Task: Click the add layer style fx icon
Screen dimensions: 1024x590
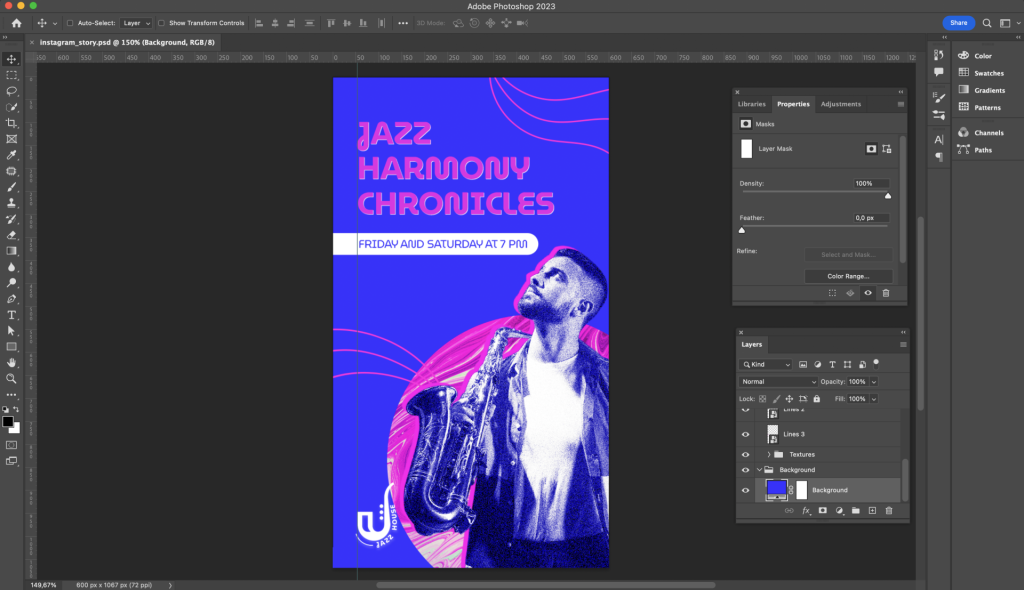Action: click(x=806, y=510)
